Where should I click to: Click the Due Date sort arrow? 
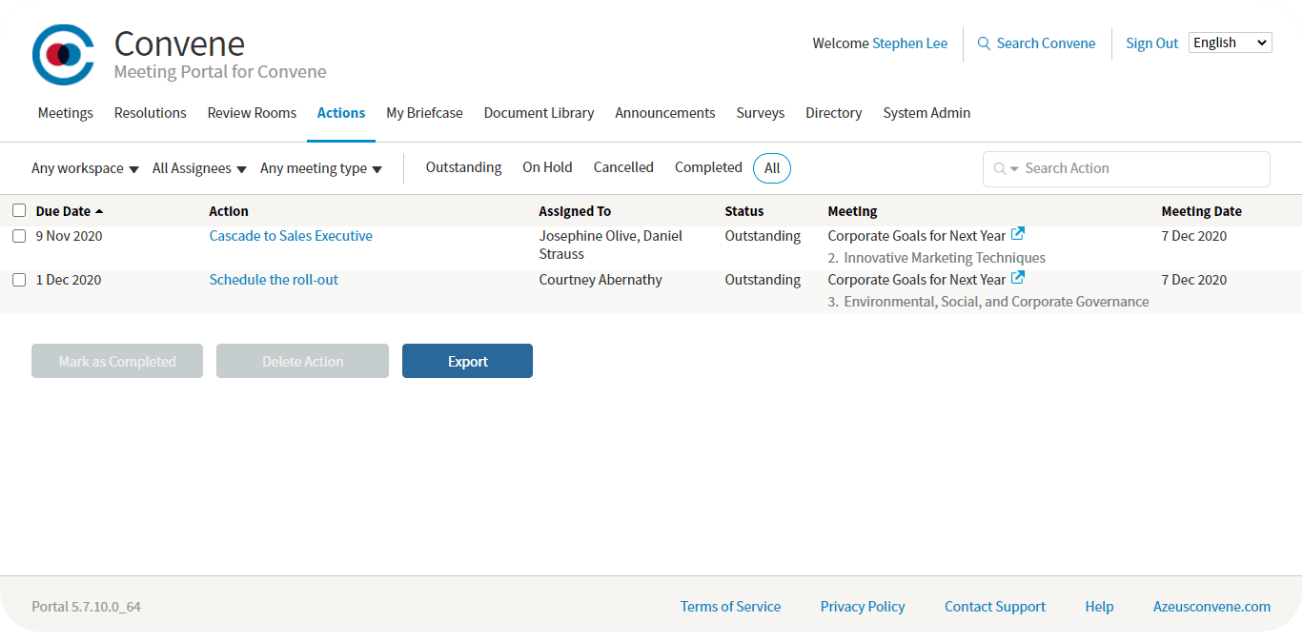point(99,211)
